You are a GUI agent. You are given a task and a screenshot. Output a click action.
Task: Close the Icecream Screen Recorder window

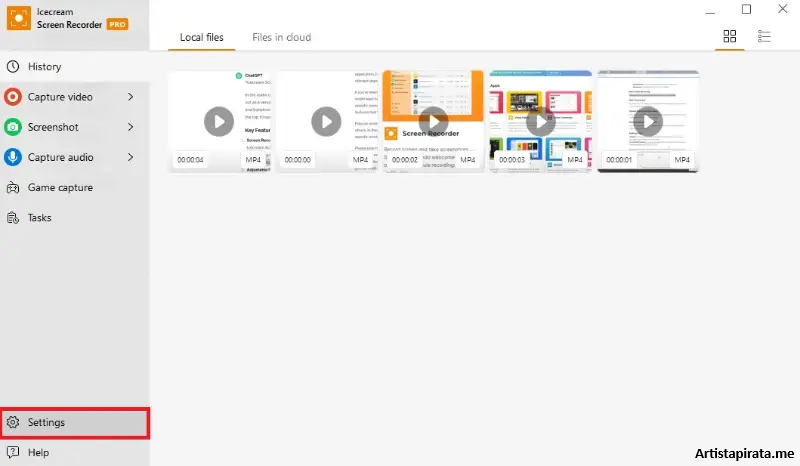(782, 9)
